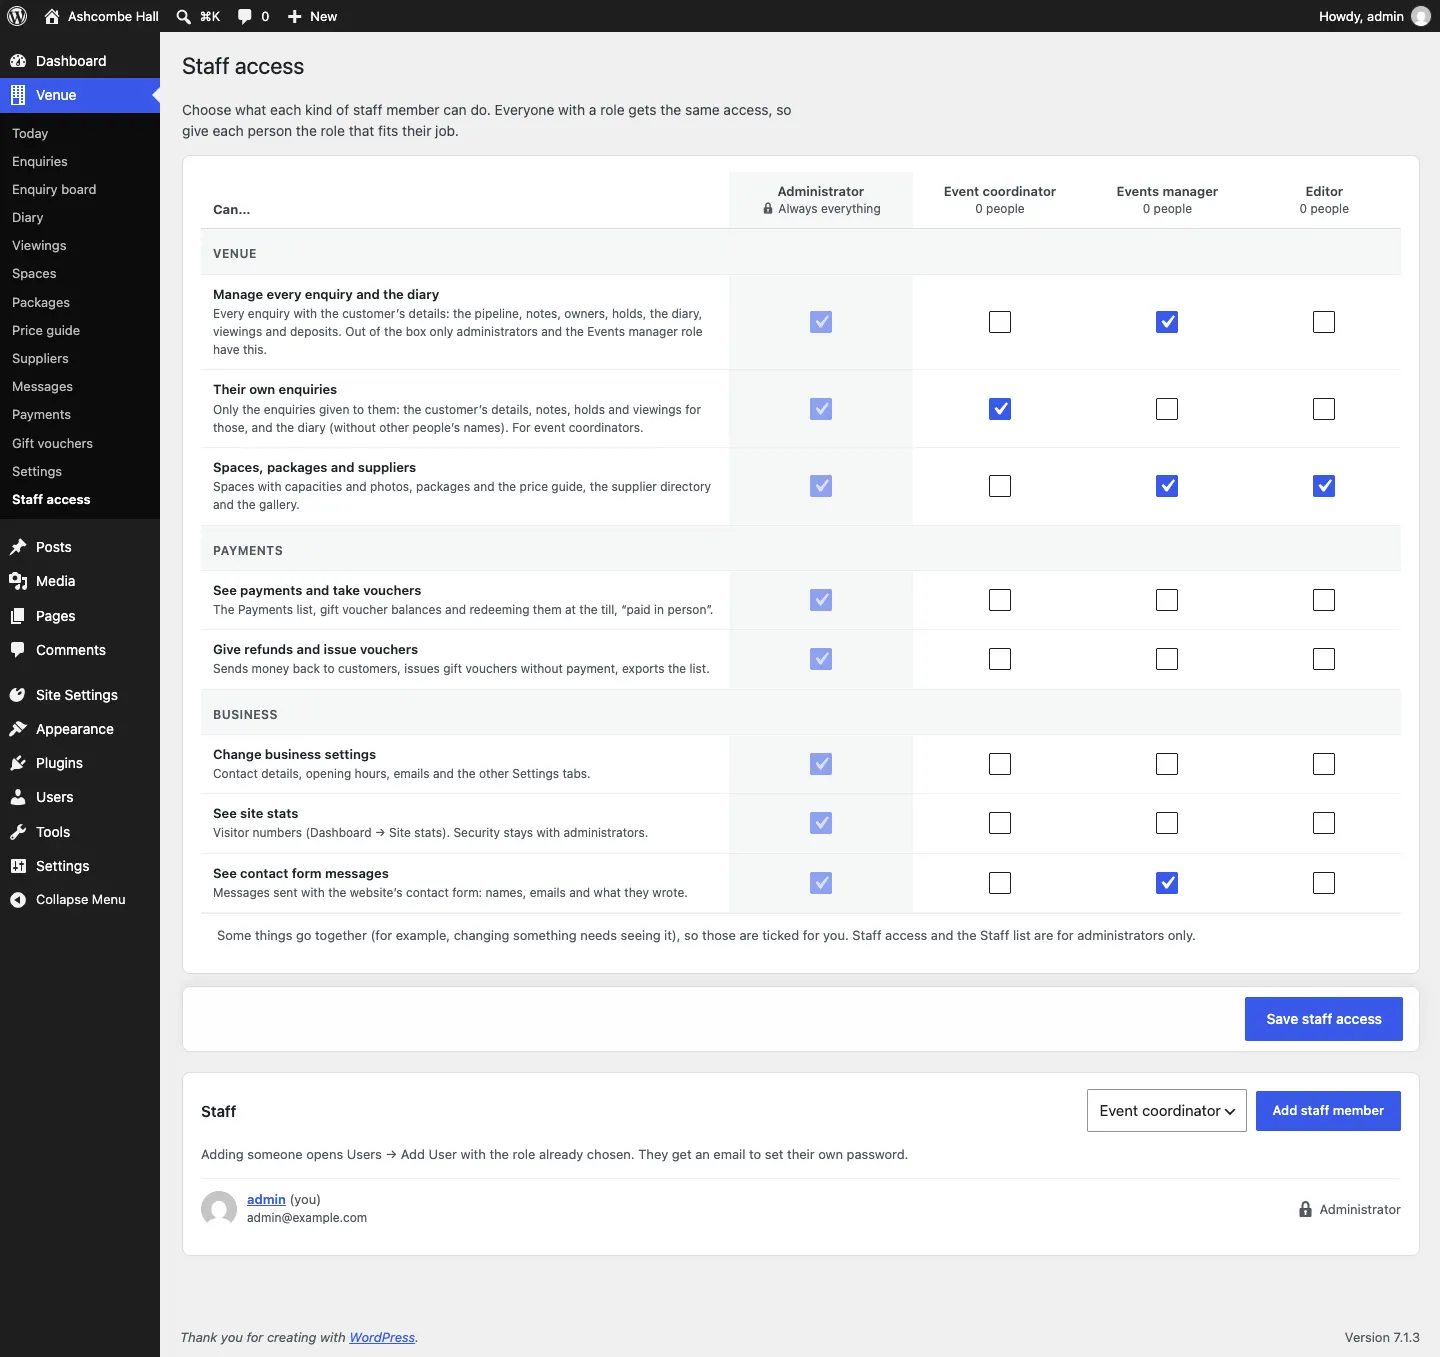Click the admin avatar in top bar
1440x1357 pixels.
pyautogui.click(x=1421, y=16)
